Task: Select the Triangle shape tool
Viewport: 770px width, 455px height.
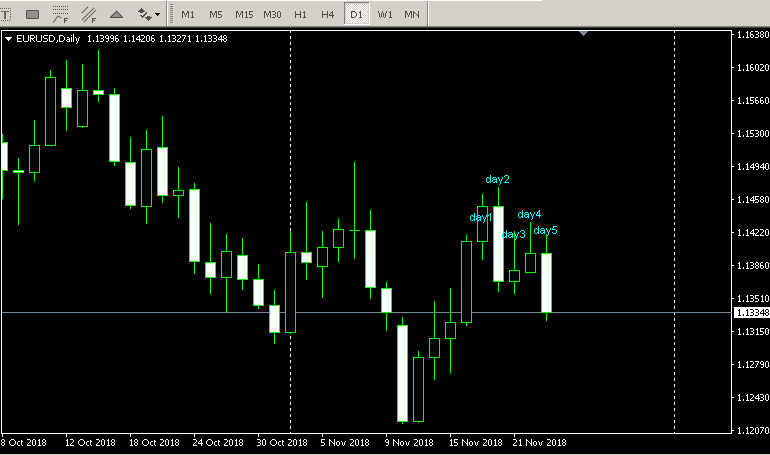Action: (116, 15)
